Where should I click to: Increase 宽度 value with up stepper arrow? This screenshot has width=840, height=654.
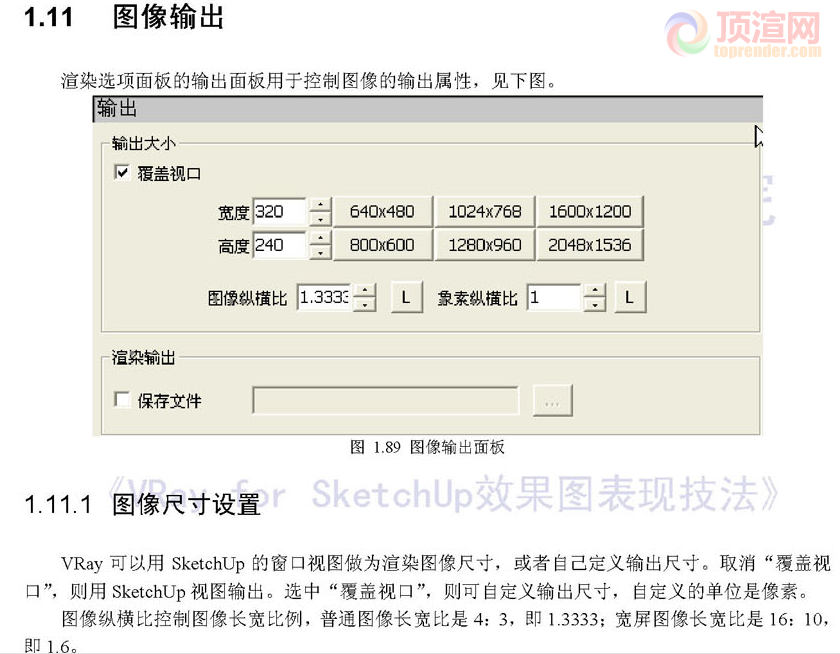(320, 205)
